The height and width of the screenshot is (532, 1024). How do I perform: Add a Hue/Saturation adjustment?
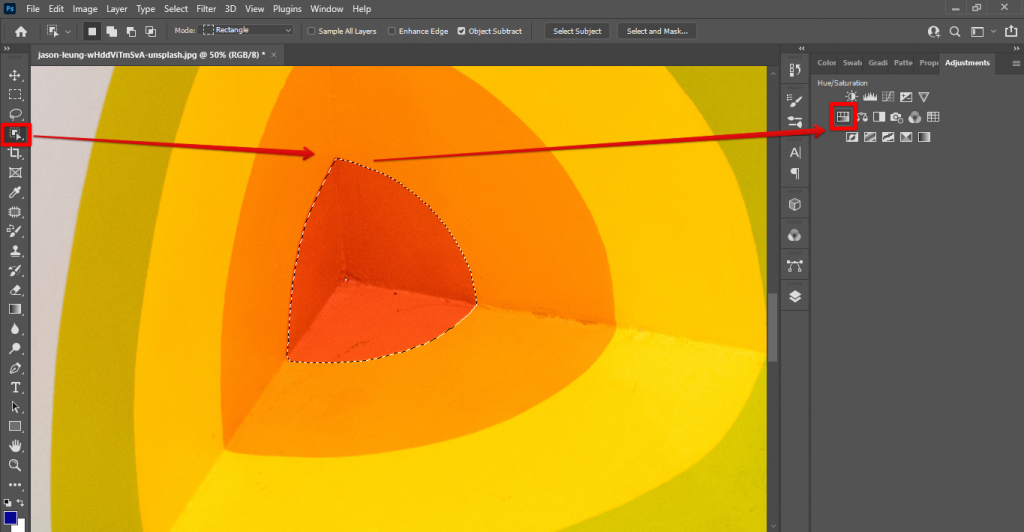point(842,117)
